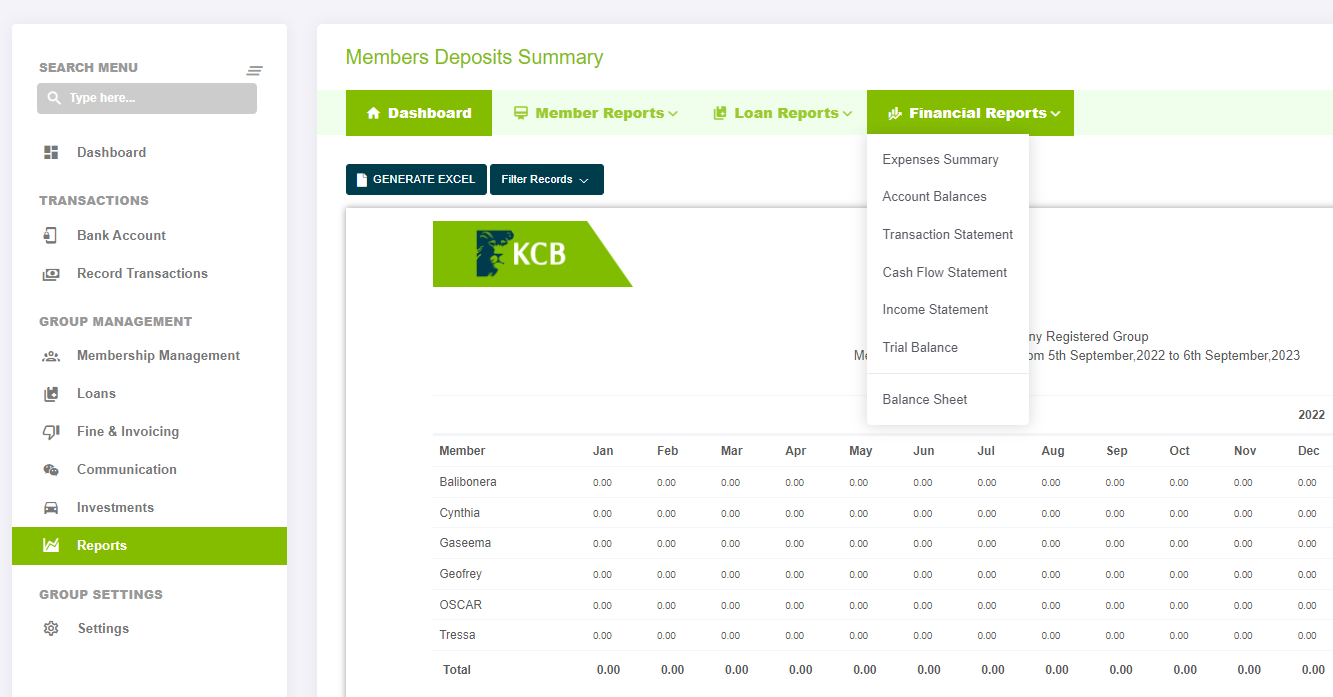The width and height of the screenshot is (1333, 697).
Task: Open Cash Flow Statement report
Action: point(944,272)
